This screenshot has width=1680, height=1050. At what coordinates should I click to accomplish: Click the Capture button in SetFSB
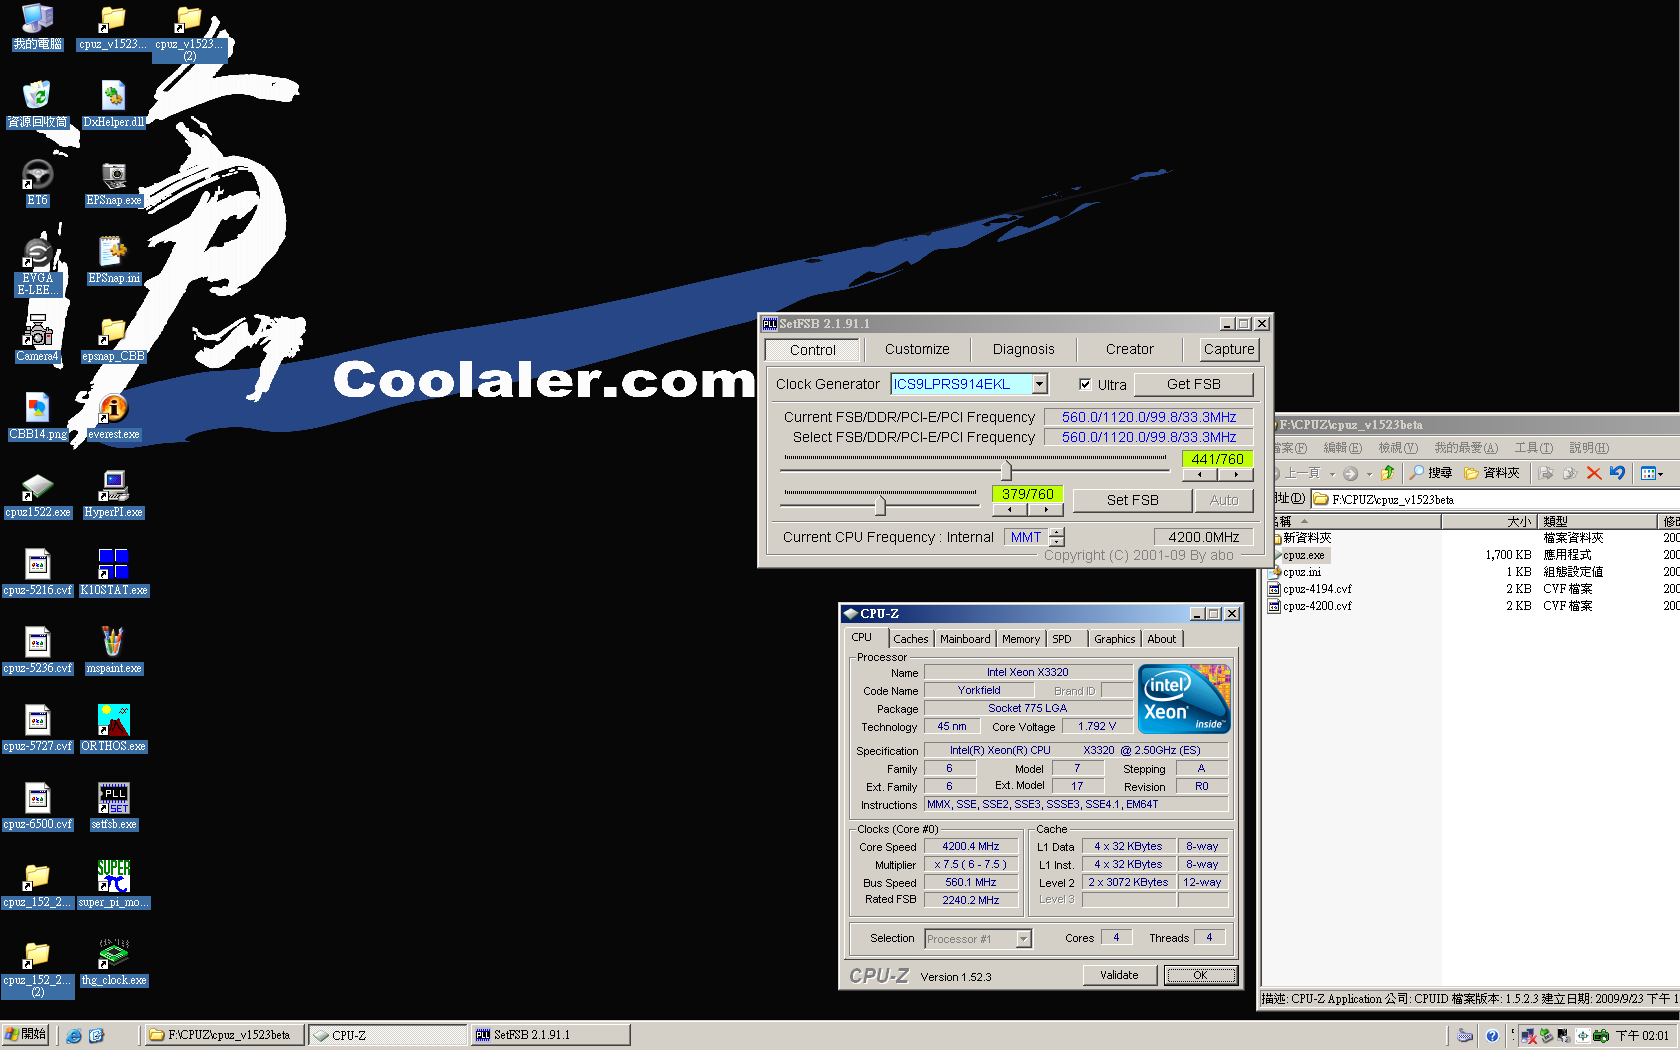point(1229,349)
